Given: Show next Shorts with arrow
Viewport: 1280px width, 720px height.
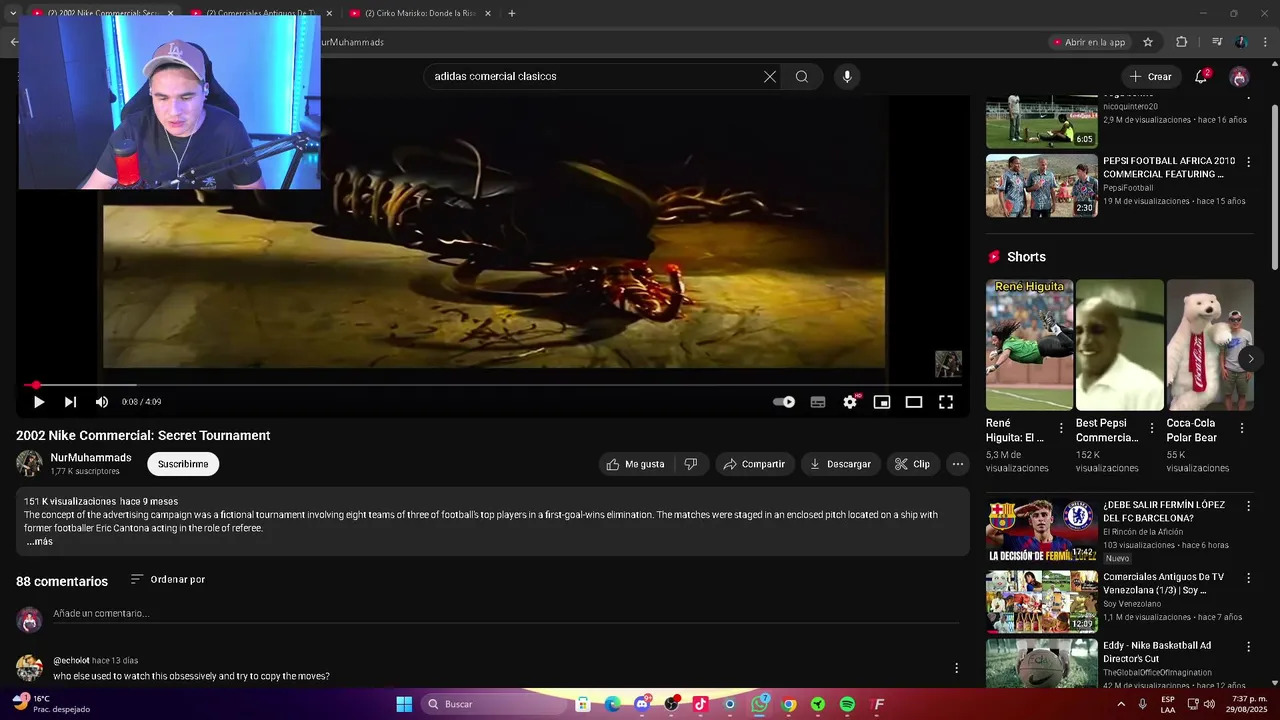Looking at the screenshot, I should coord(1250,359).
